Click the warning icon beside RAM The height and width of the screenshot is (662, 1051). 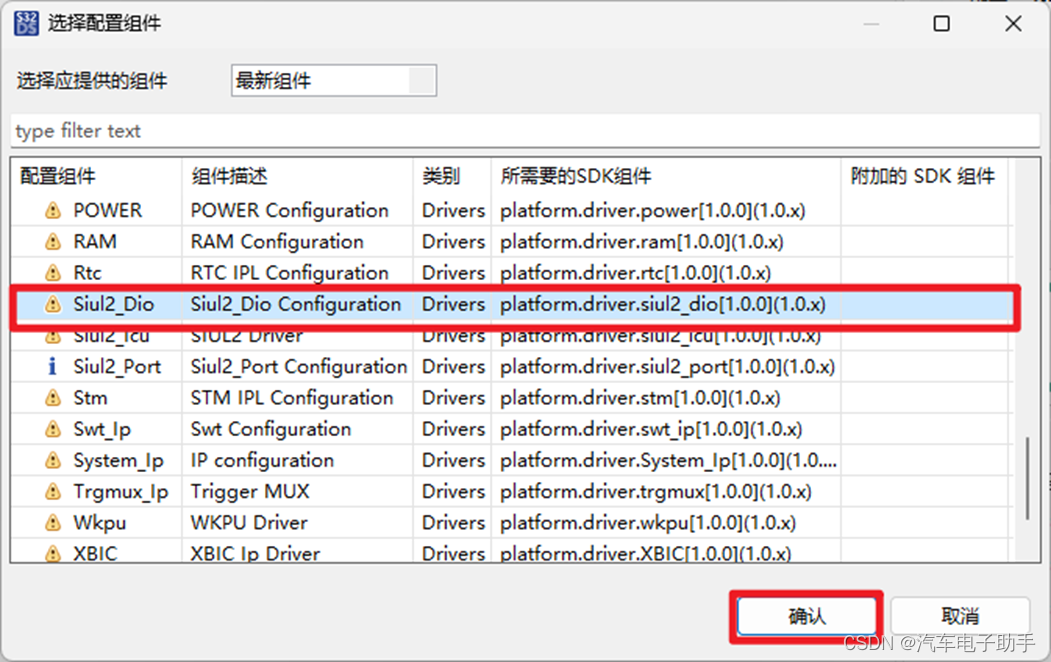click(53, 241)
